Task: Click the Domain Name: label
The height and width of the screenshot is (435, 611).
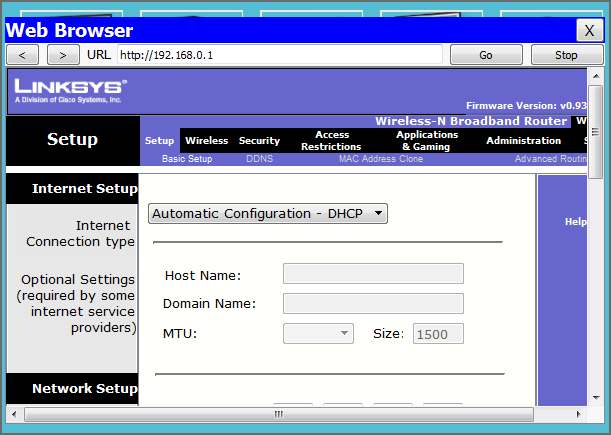Action: tap(209, 304)
